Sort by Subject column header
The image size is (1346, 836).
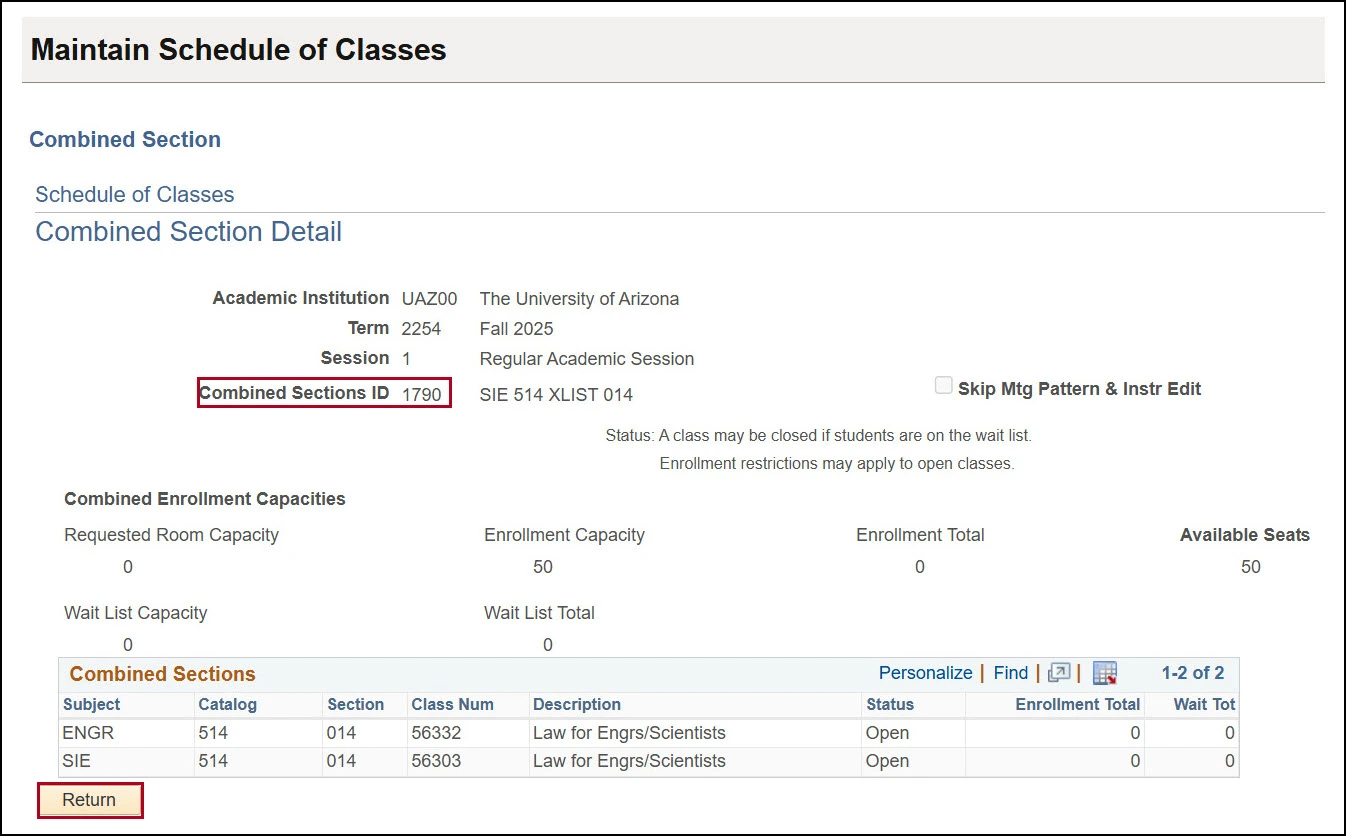coord(91,704)
